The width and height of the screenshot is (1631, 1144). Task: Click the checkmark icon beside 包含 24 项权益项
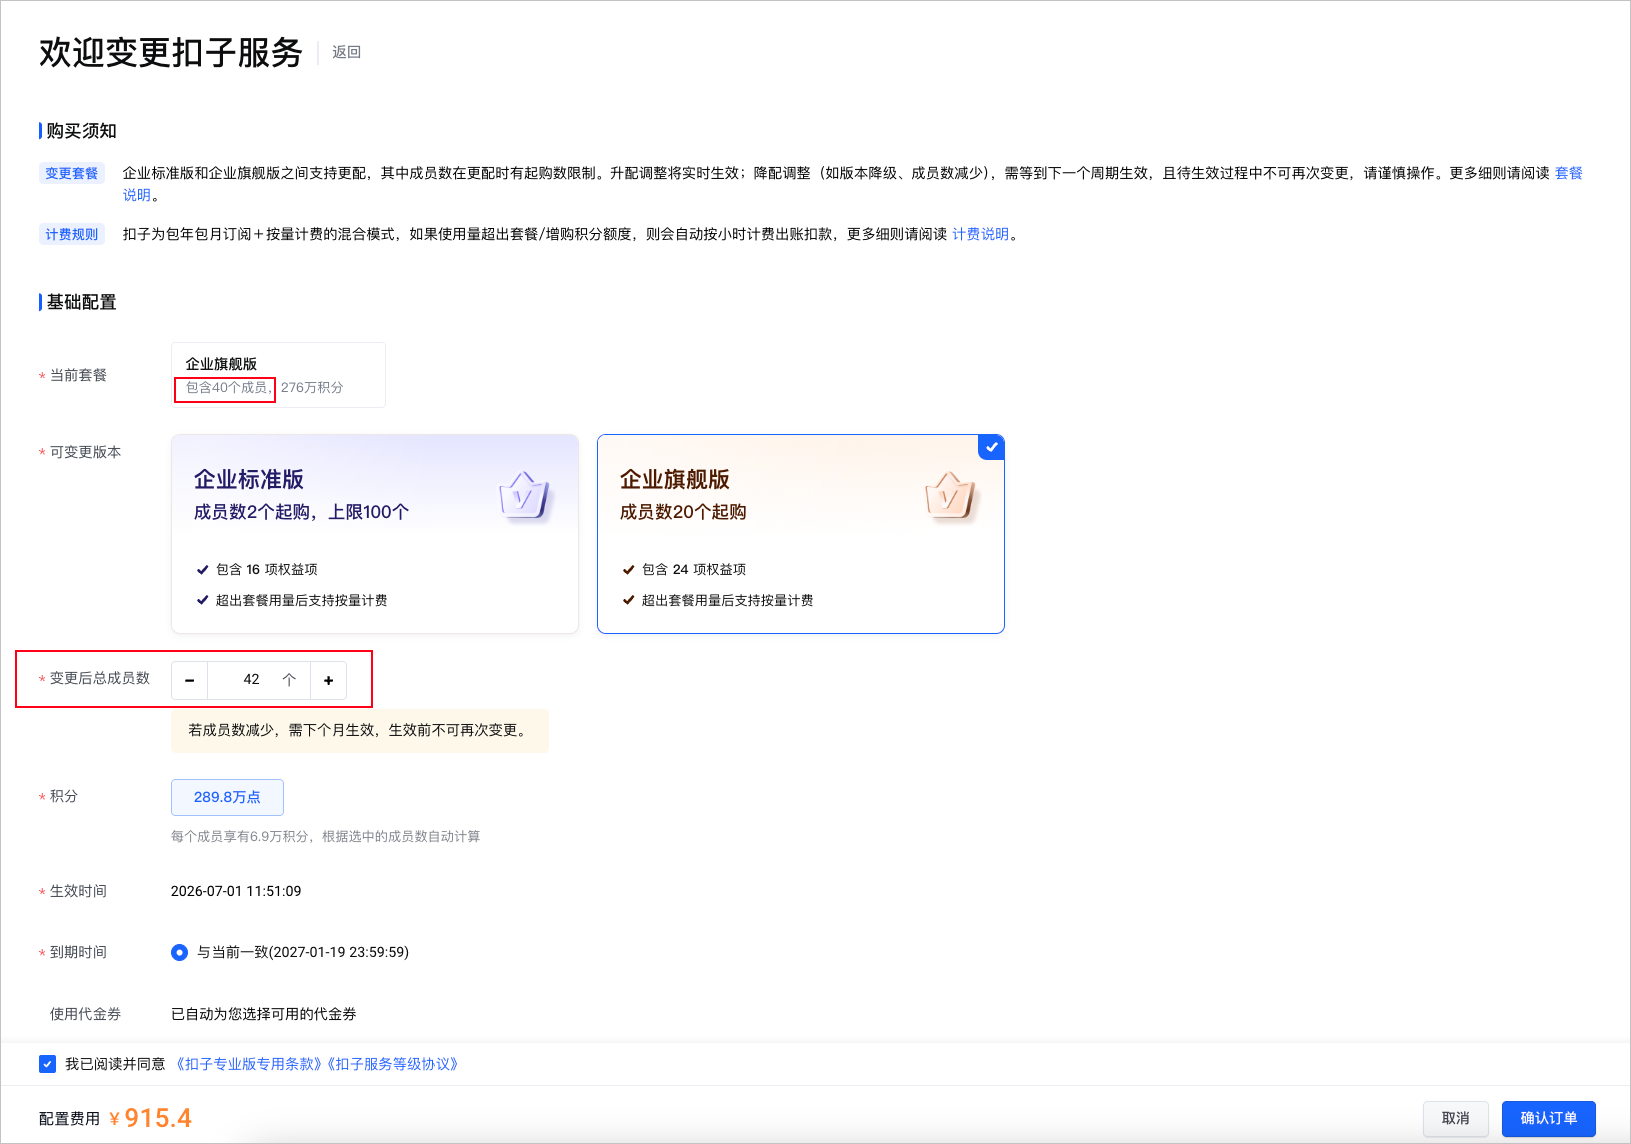tap(629, 570)
